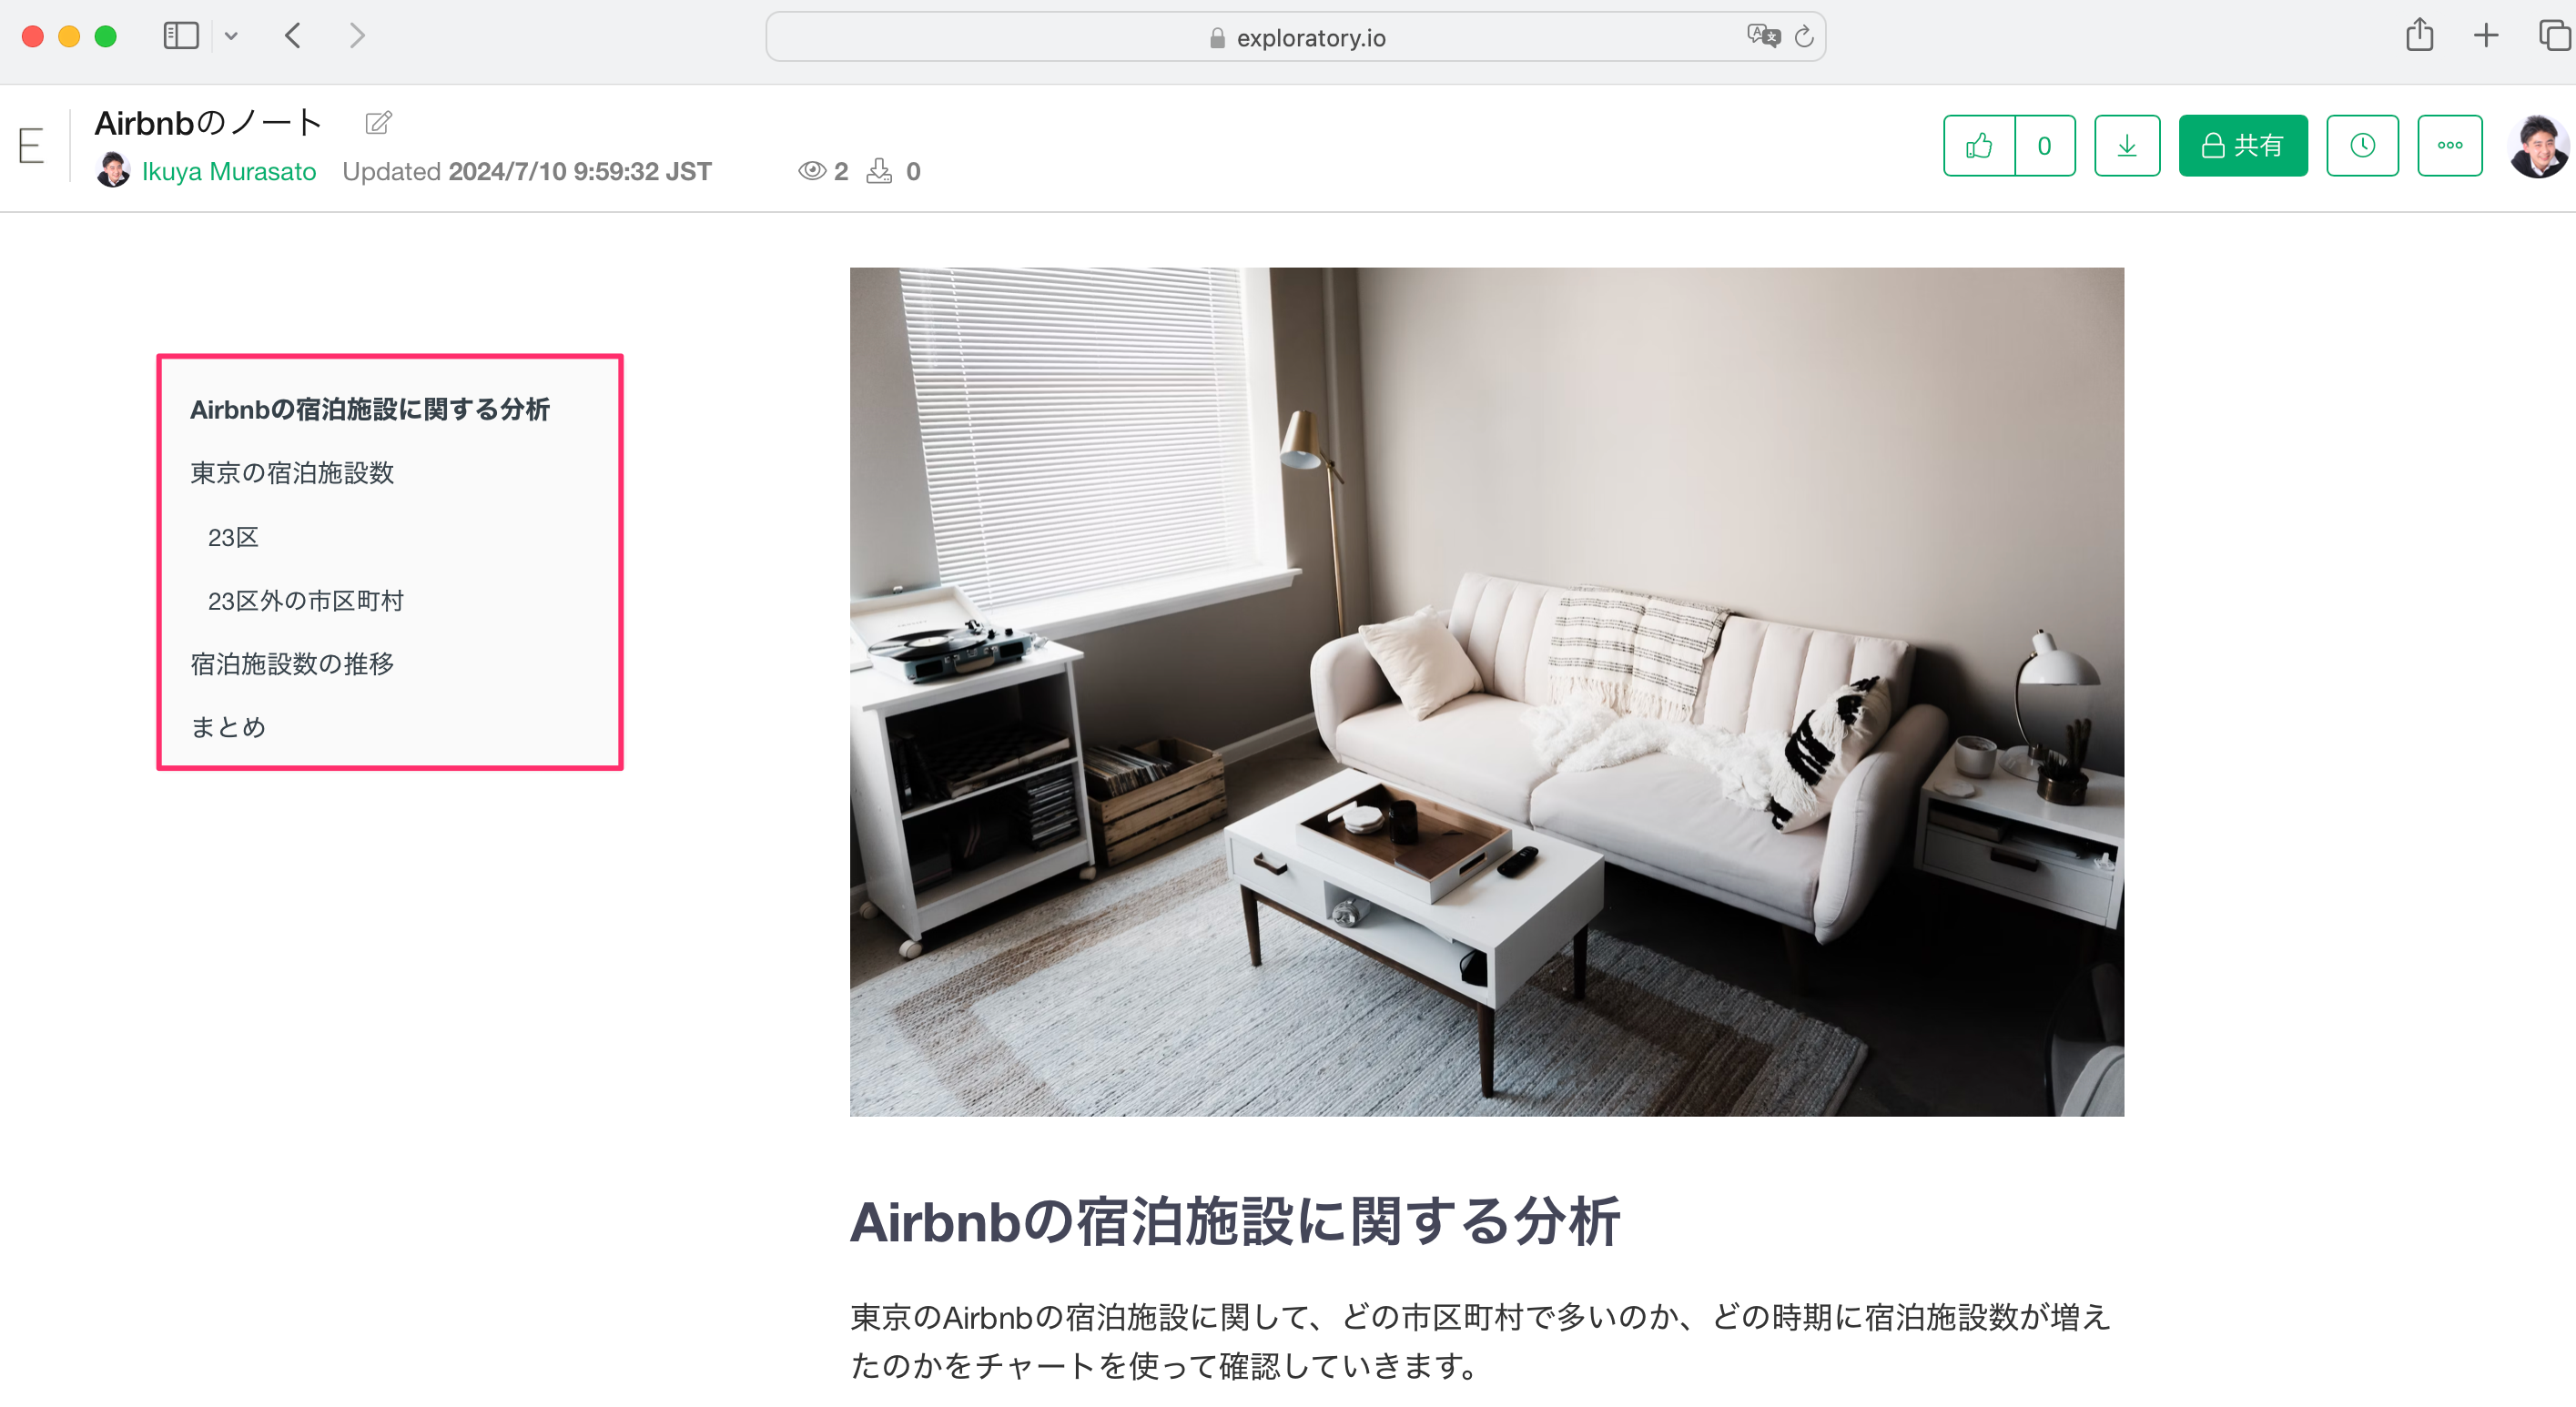Click the edit note title pencil icon
Screen dimensions: 2576x1407
tap(379, 123)
